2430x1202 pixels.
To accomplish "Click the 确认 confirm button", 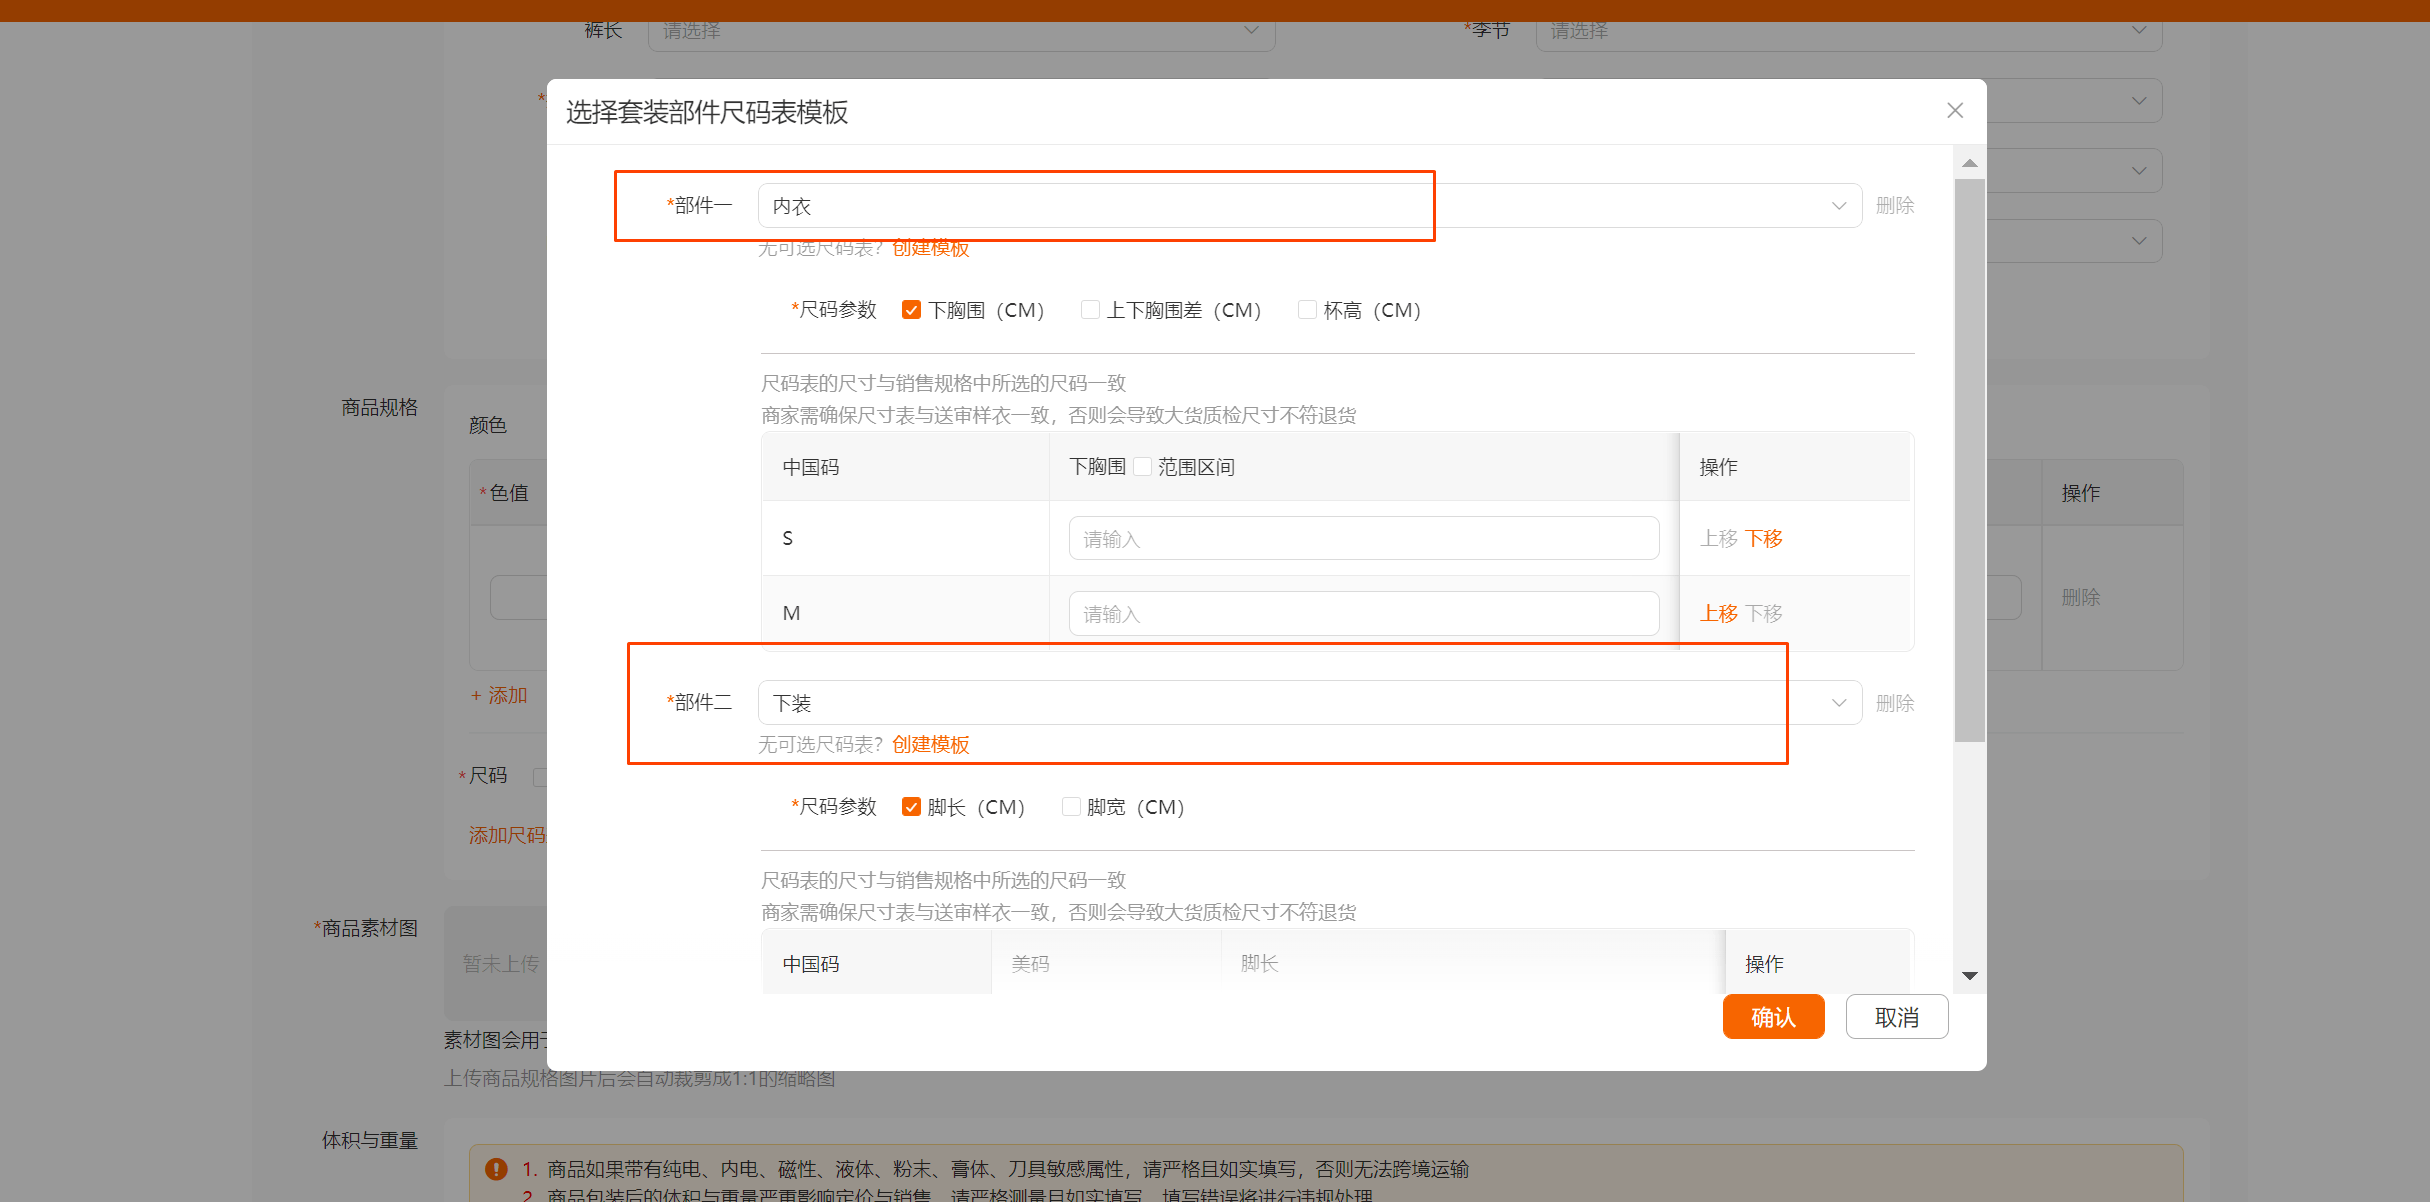I will (x=1773, y=1016).
